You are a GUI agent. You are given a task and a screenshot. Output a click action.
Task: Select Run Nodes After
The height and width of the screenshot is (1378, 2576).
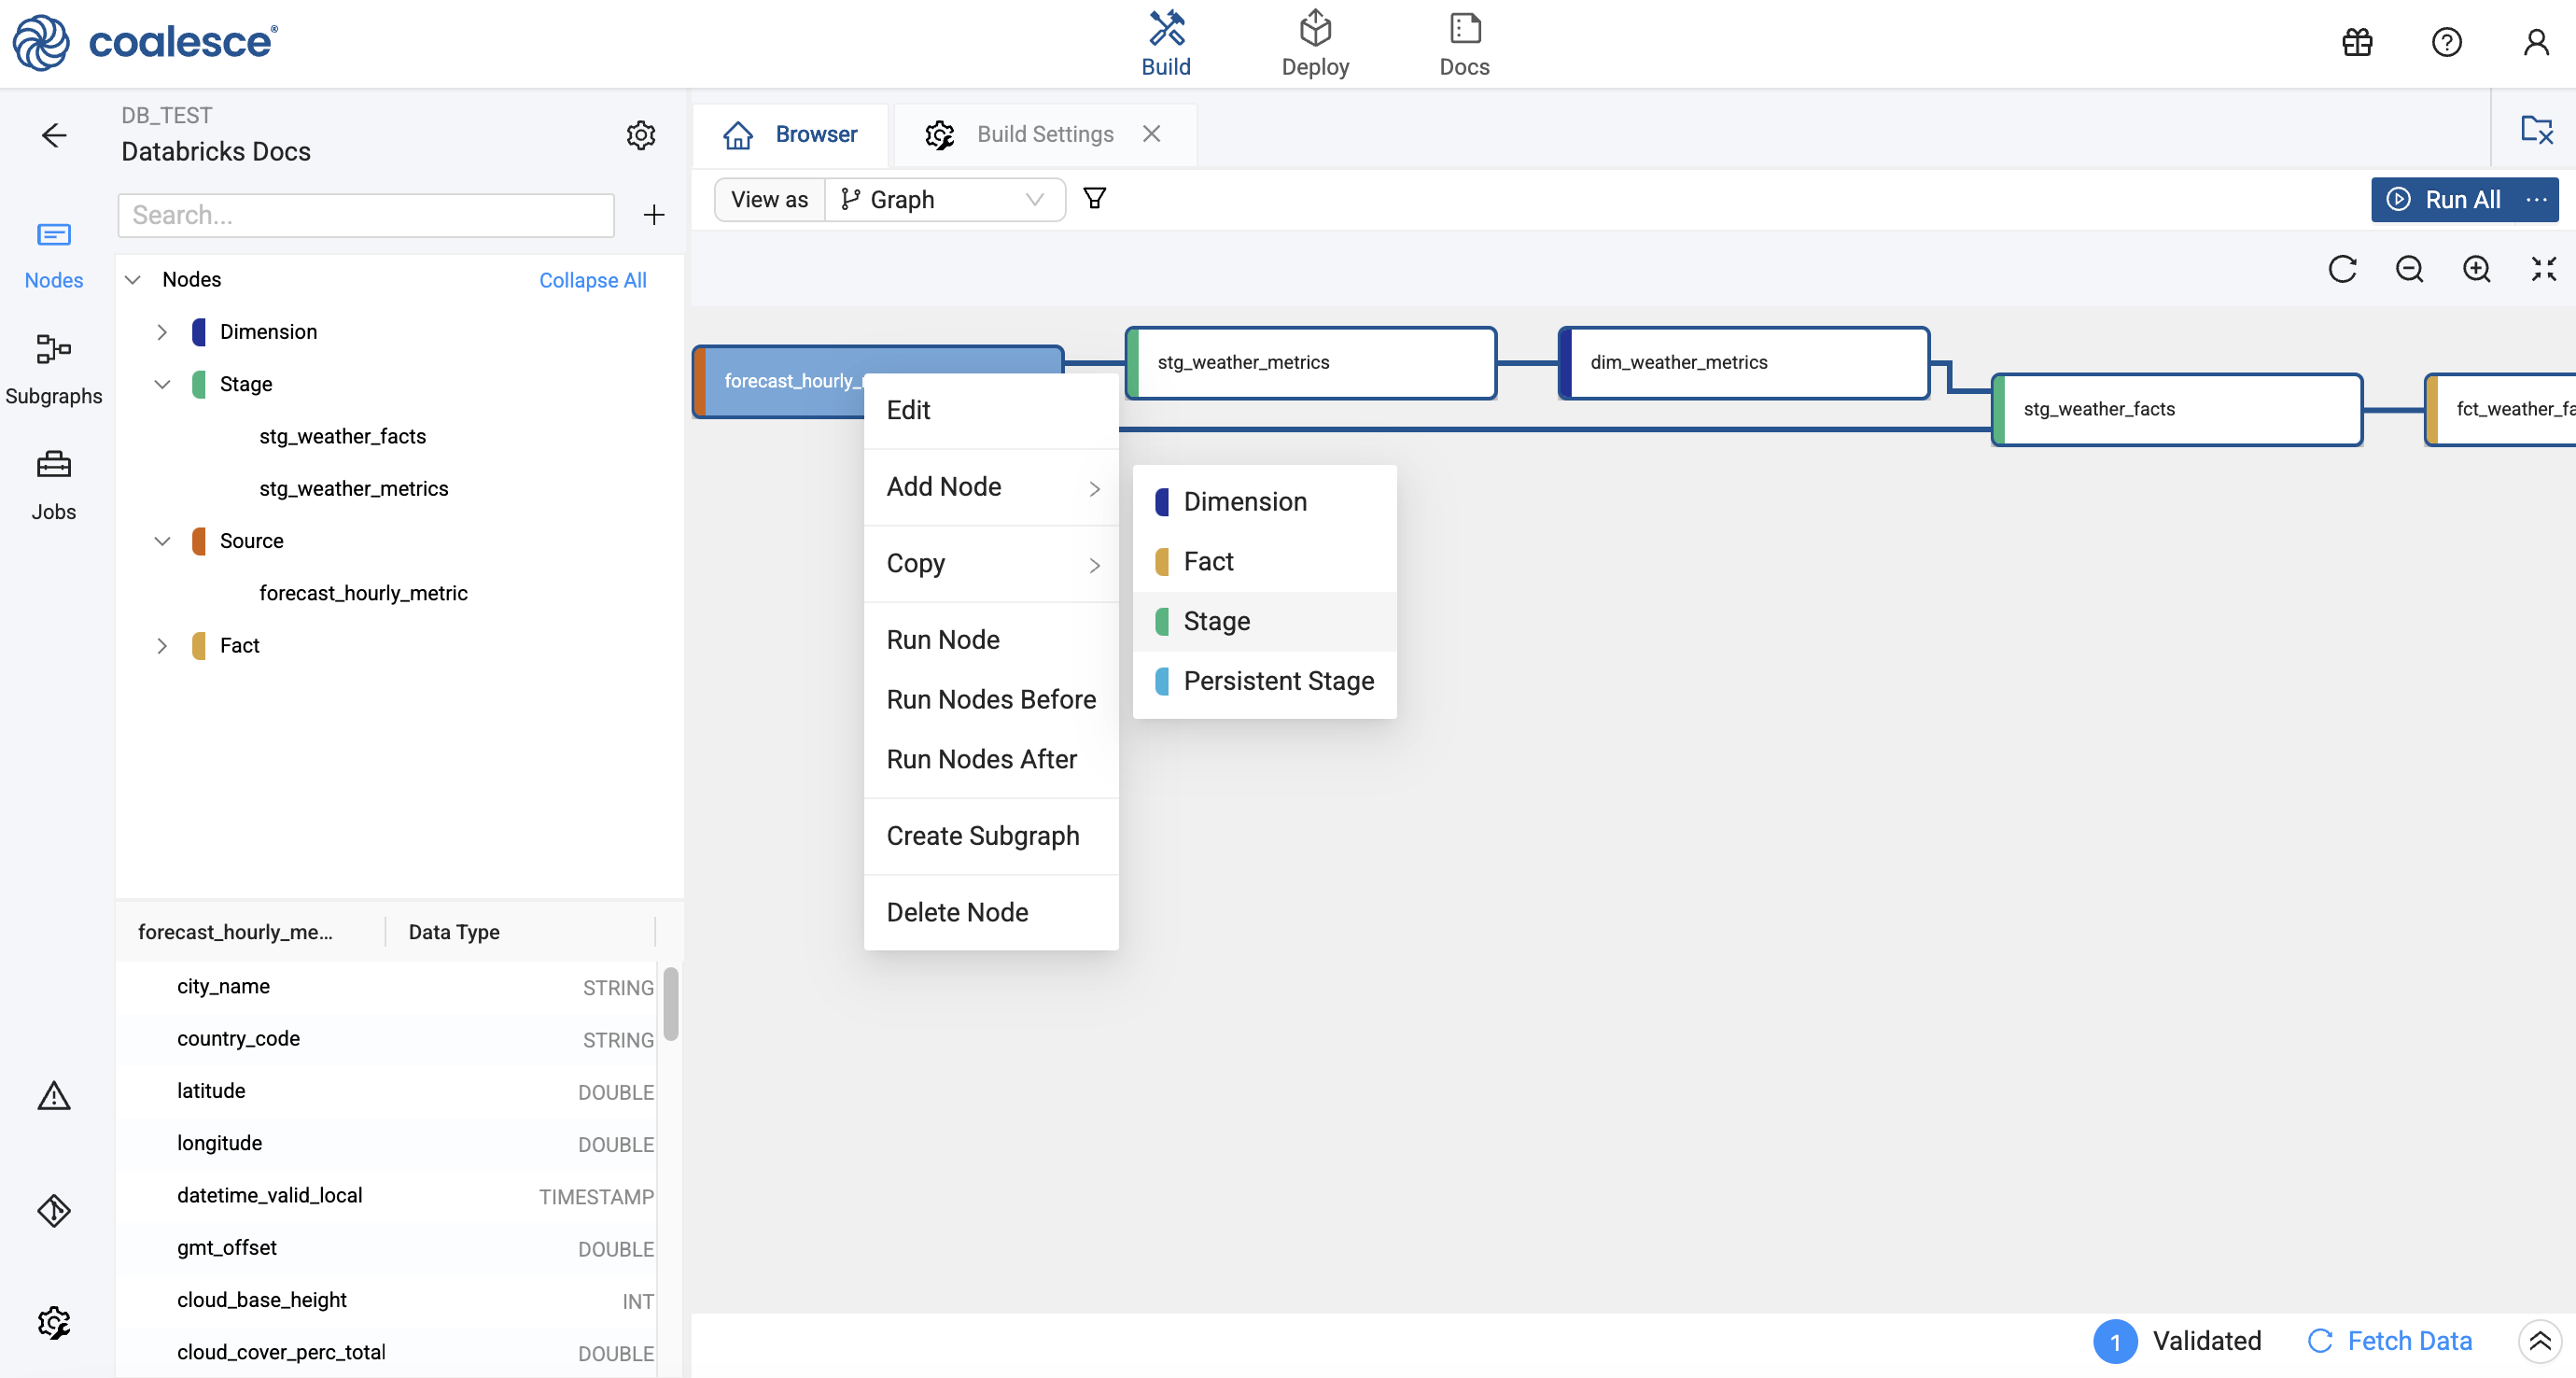[x=990, y=760]
